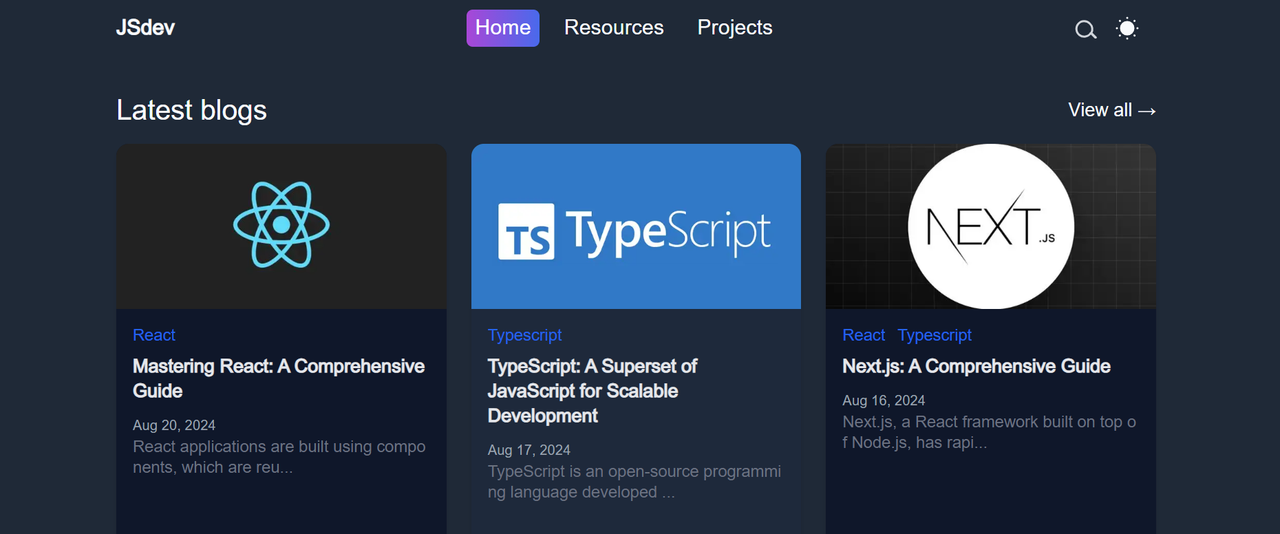Screen dimensions: 1280x534
Task: Open the React logo thumbnail
Action: point(281,226)
